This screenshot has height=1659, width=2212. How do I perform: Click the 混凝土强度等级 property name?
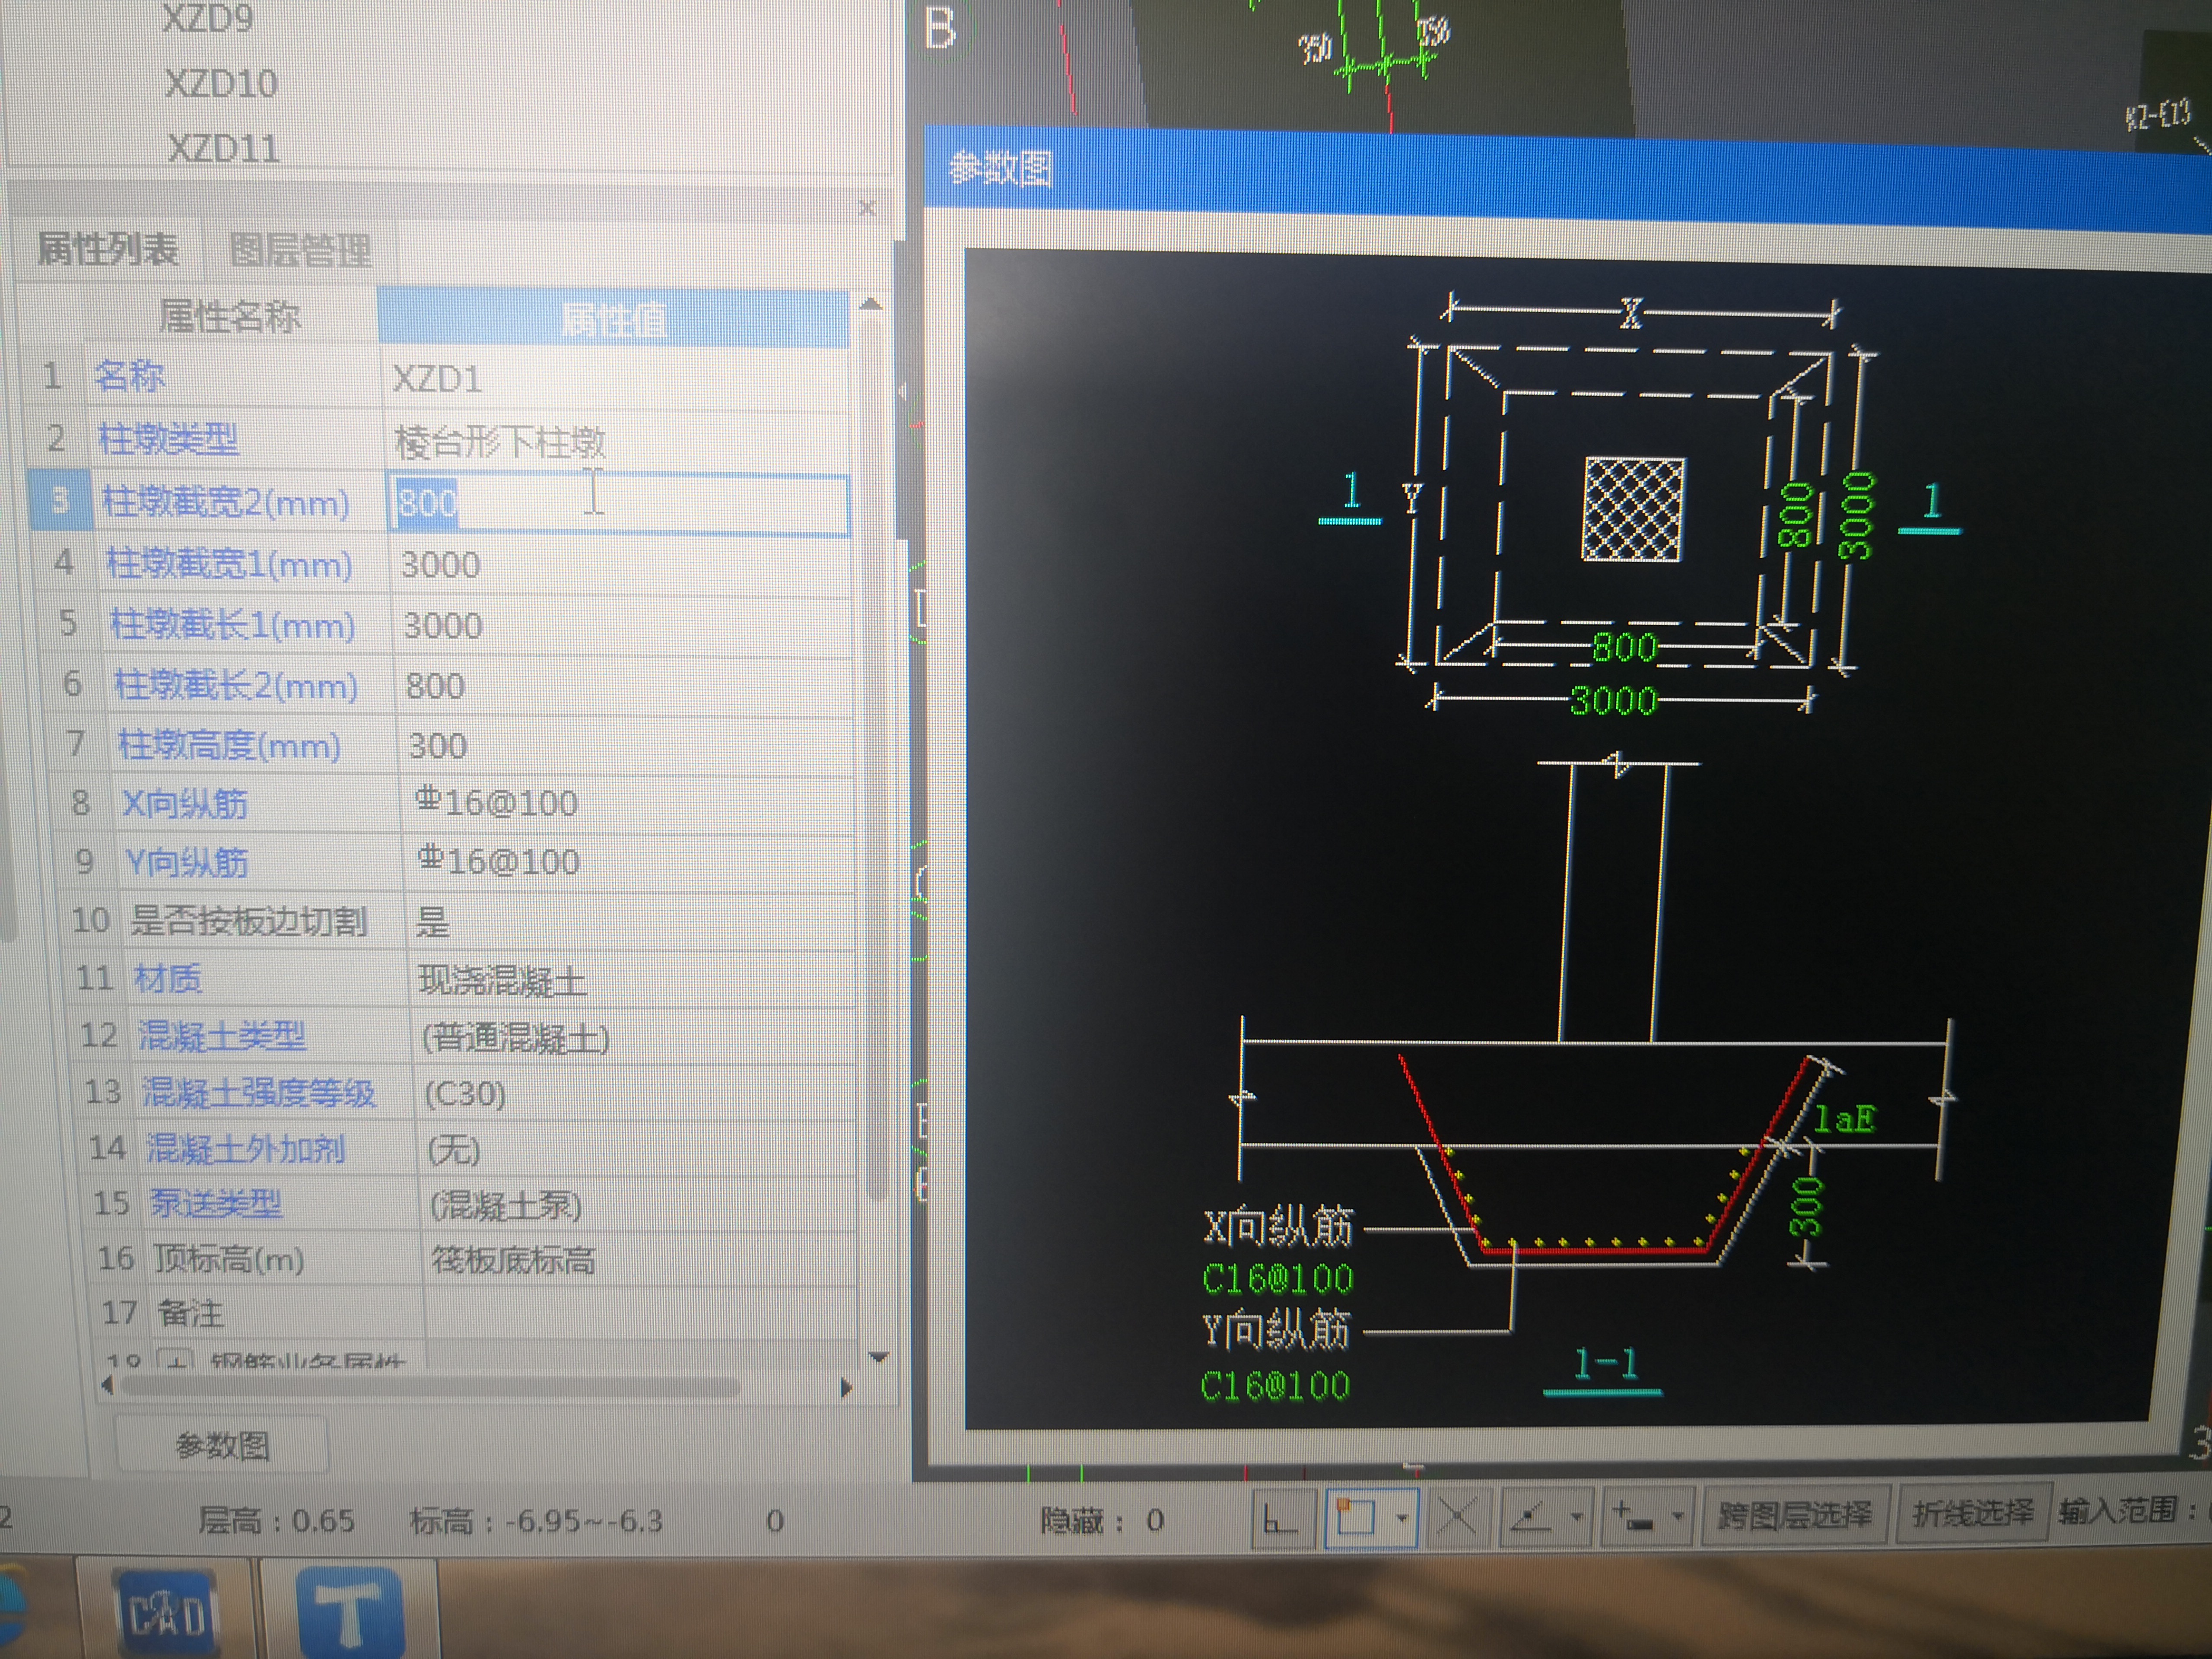pyautogui.click(x=259, y=1092)
